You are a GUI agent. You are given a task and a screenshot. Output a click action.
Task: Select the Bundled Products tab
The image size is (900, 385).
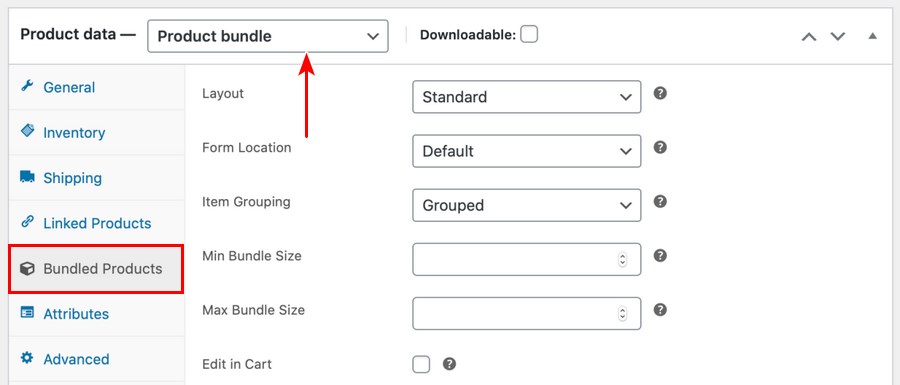tap(96, 269)
